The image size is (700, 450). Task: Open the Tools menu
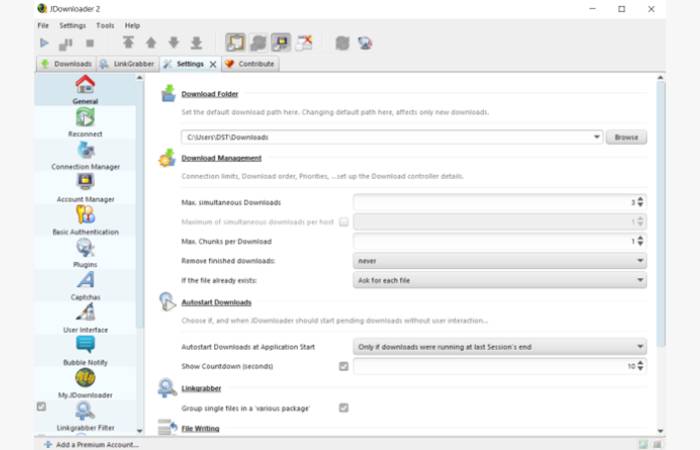point(105,25)
